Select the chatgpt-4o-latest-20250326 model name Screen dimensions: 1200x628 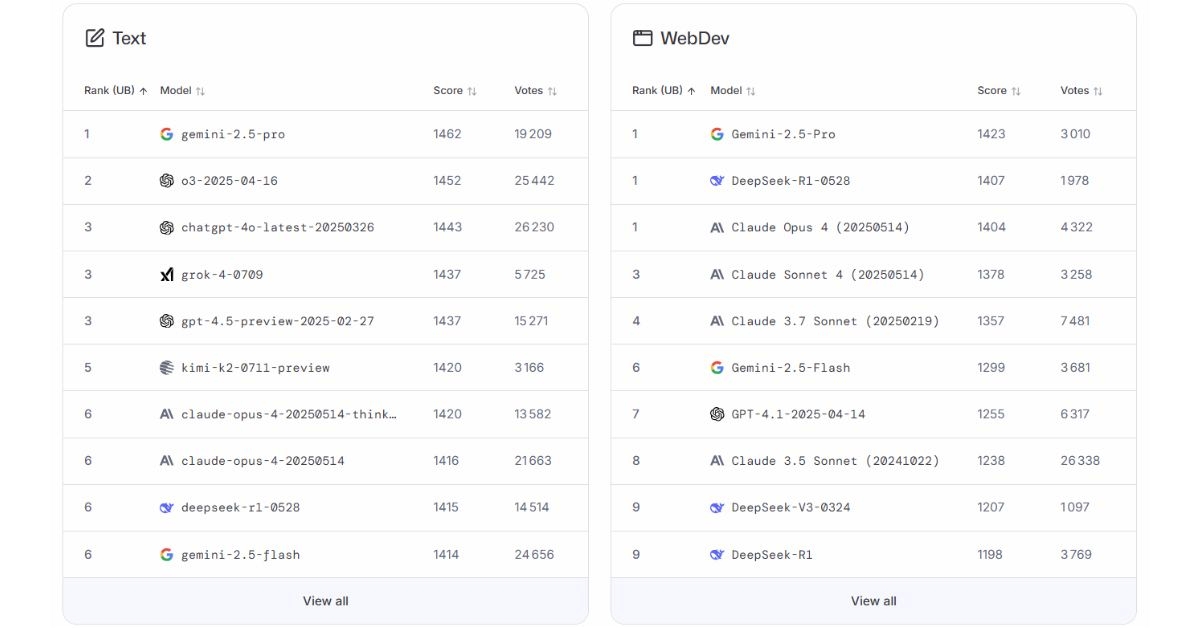tap(278, 227)
